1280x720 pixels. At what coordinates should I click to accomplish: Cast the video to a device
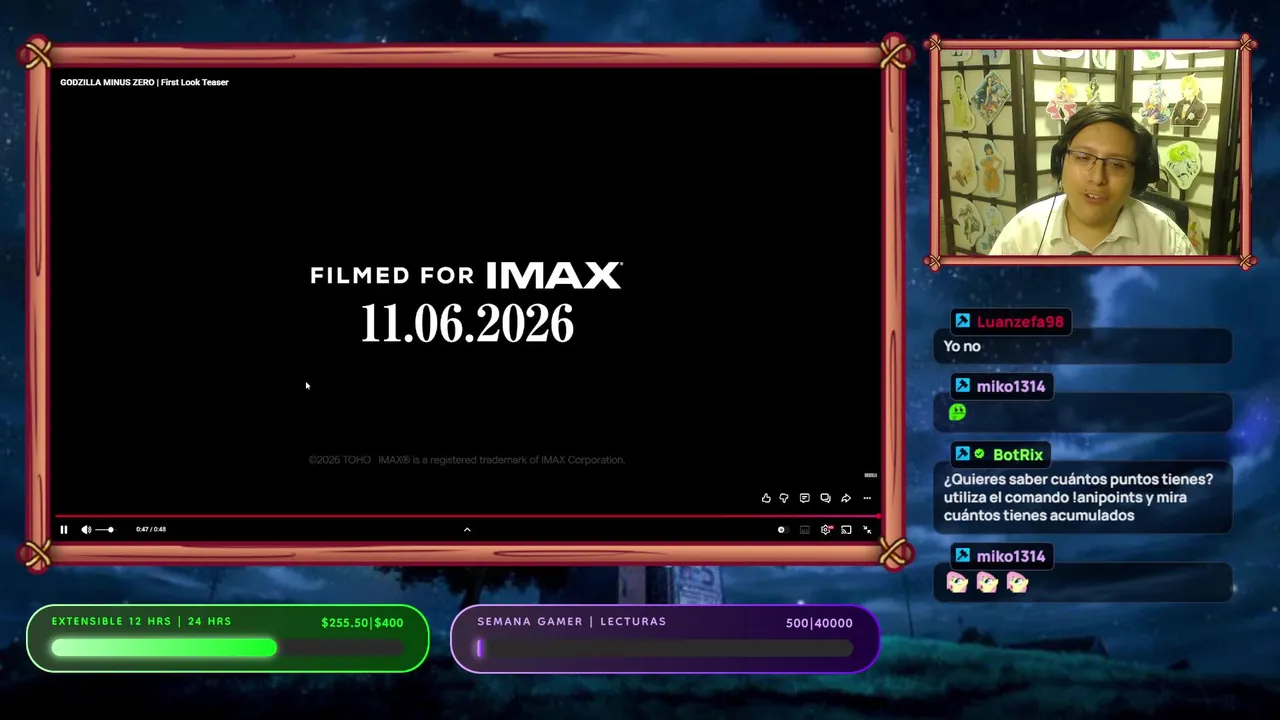tap(846, 530)
